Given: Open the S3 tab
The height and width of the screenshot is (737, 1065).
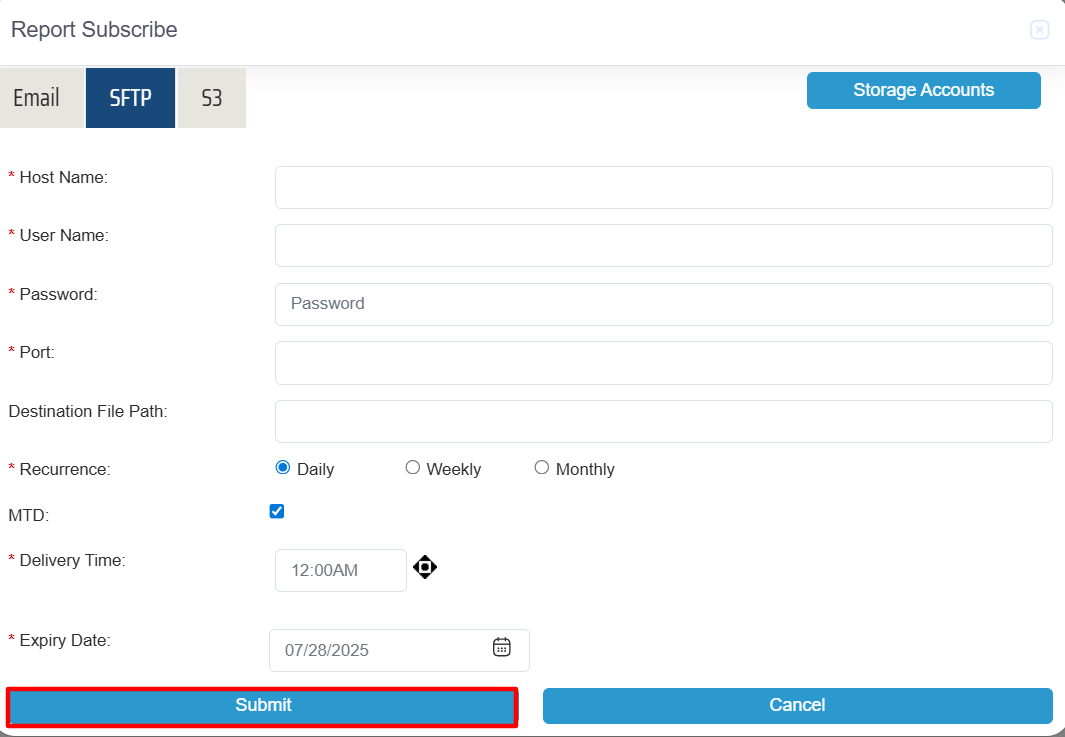Looking at the screenshot, I should click(211, 98).
